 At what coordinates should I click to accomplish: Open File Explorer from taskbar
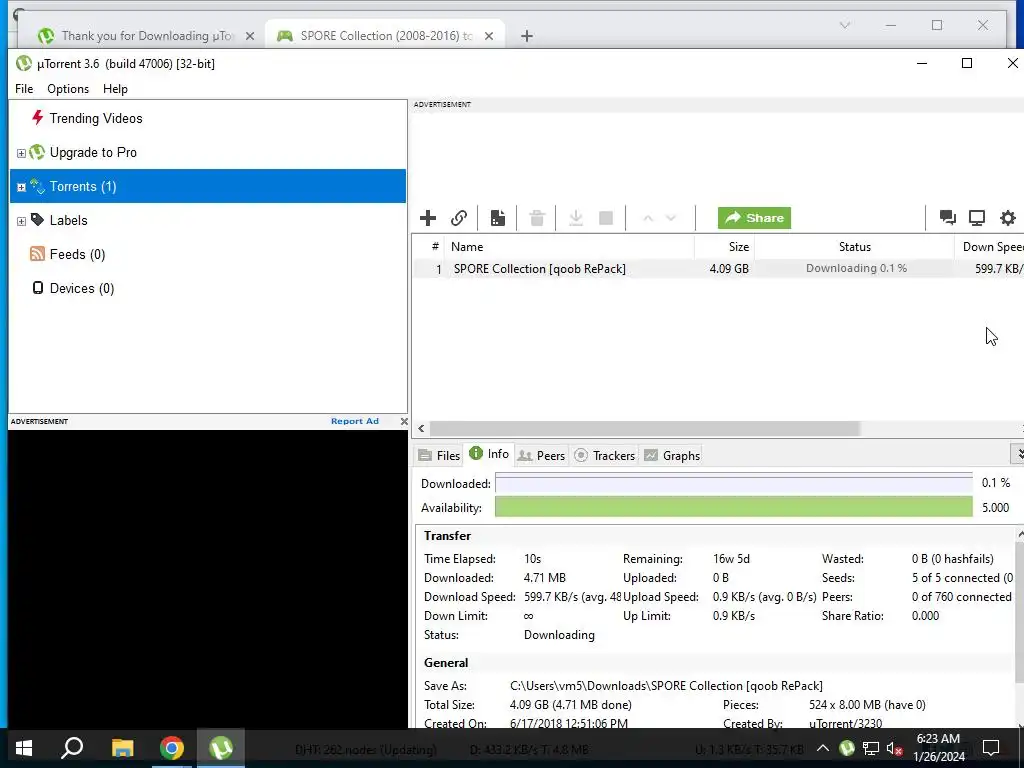pos(122,748)
